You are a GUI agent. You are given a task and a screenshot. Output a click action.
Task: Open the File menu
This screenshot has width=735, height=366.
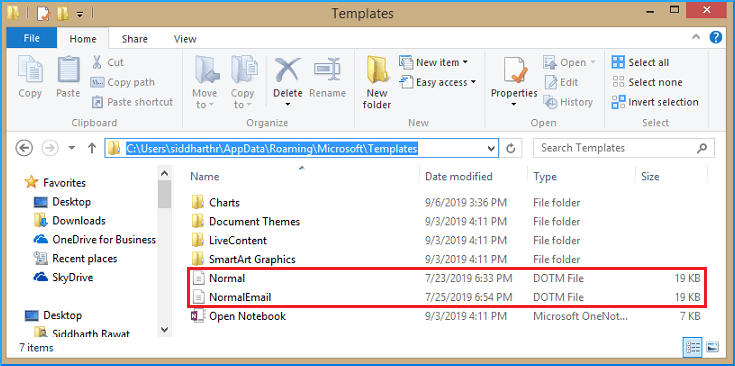(31, 38)
